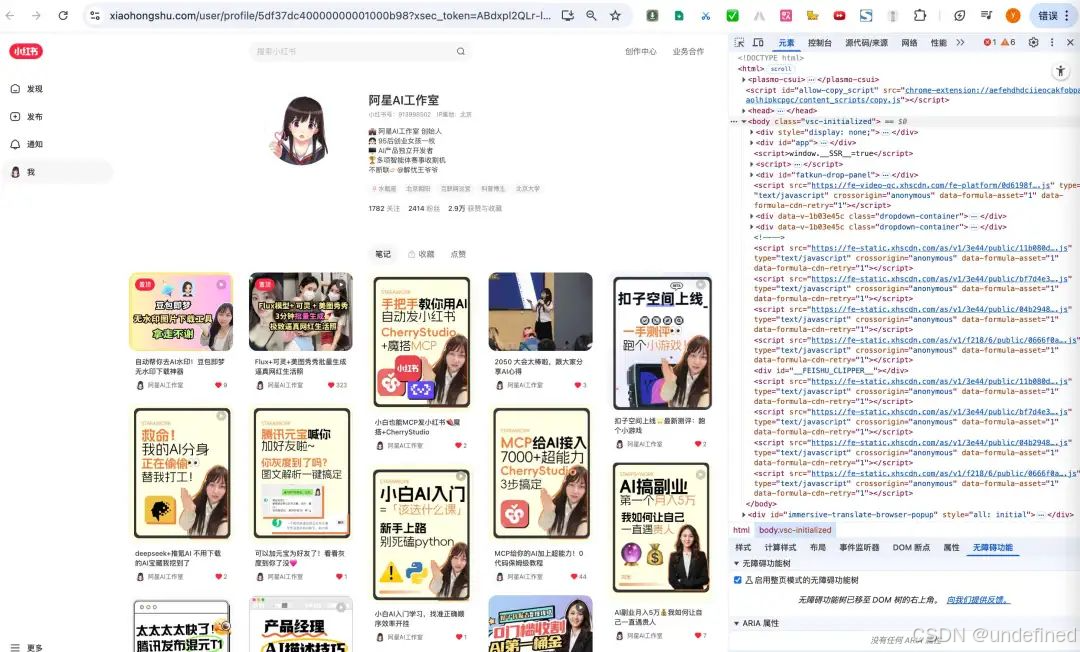
Task: Open the red YouTube-style extension icon
Action: tap(840, 15)
